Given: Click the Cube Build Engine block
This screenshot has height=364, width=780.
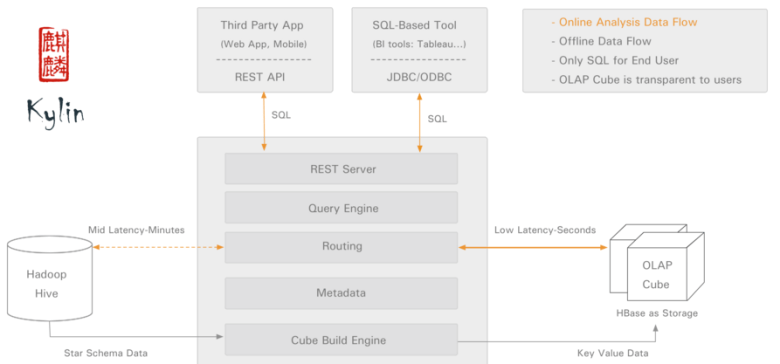Looking at the screenshot, I should click(341, 340).
